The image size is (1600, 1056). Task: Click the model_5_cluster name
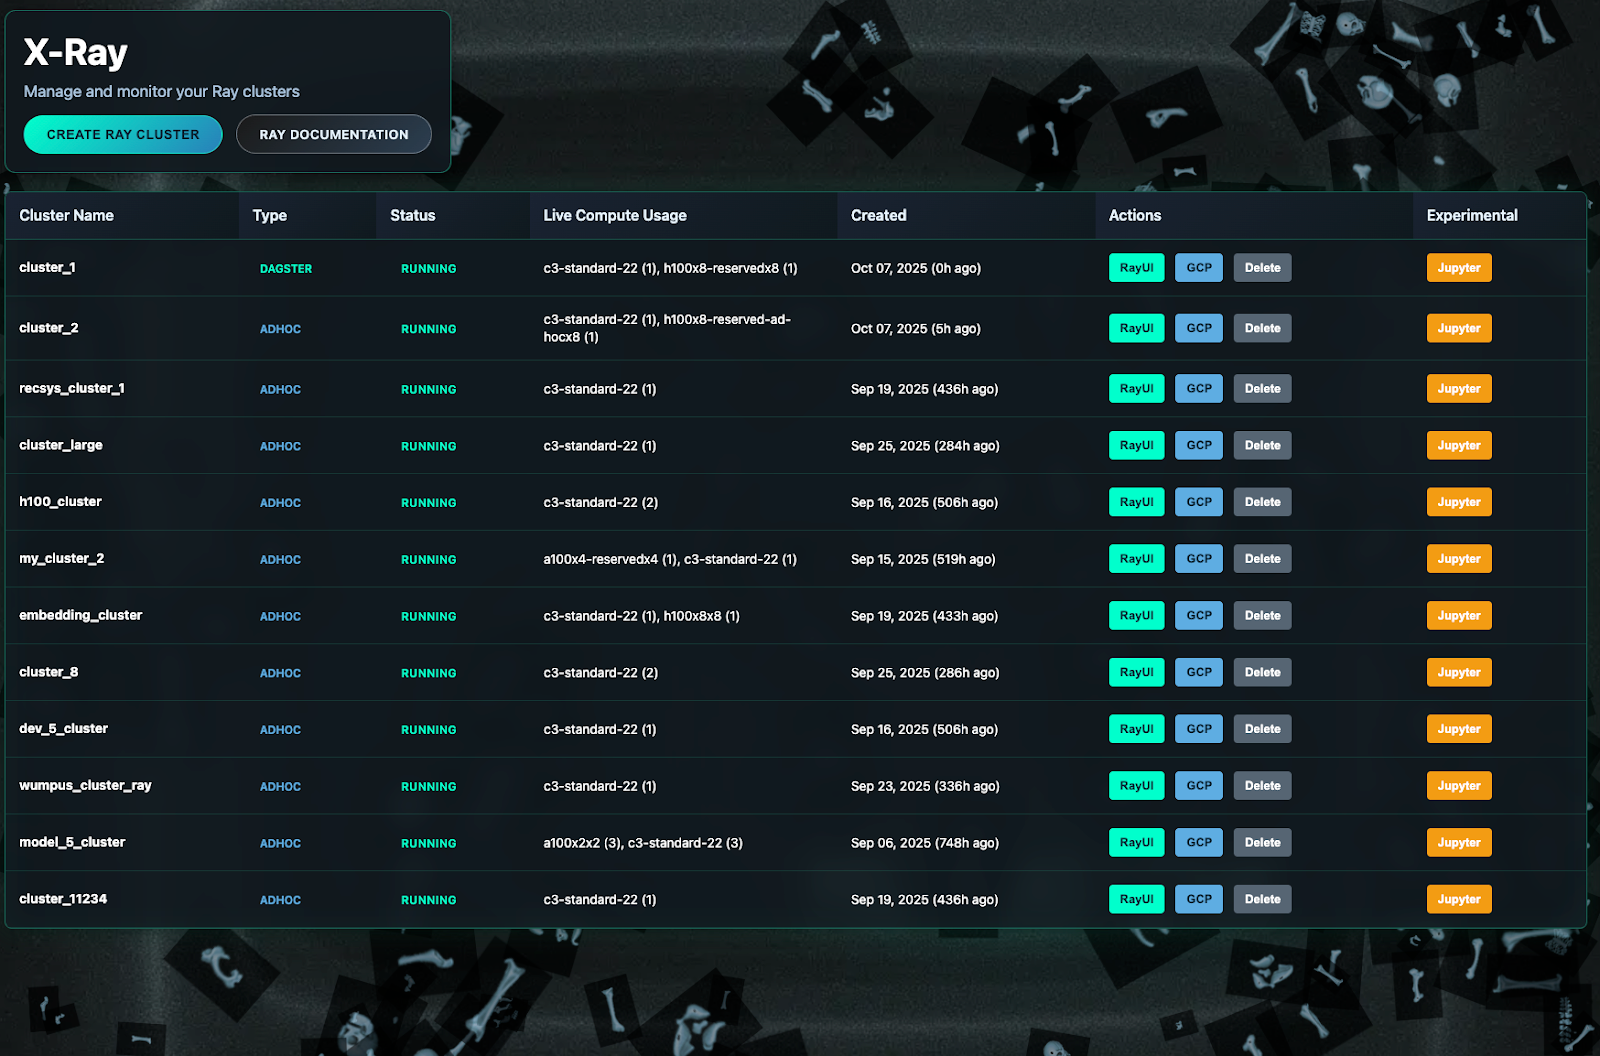72,843
